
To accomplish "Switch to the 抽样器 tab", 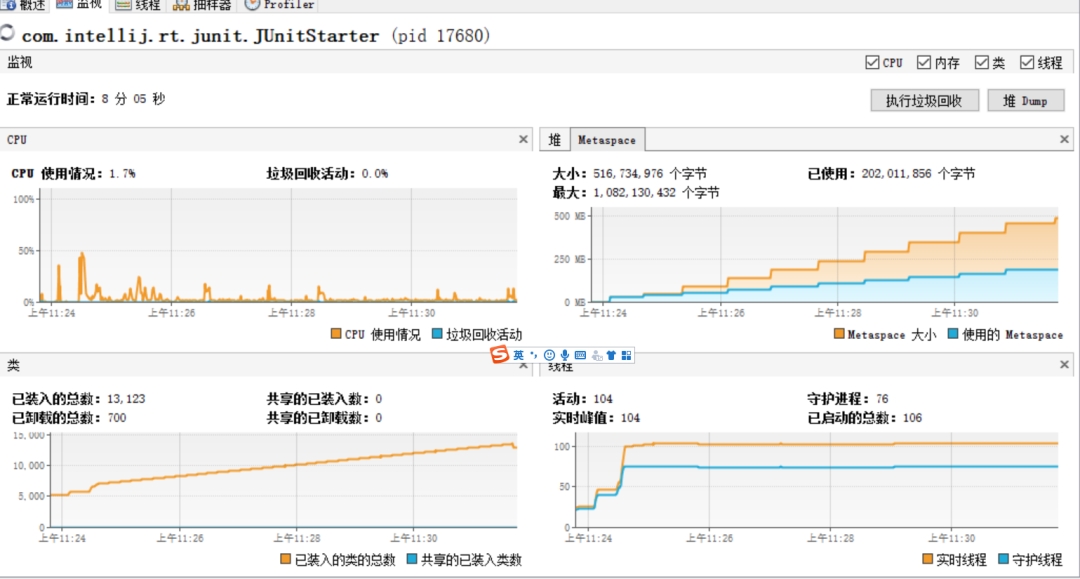I will [x=201, y=5].
